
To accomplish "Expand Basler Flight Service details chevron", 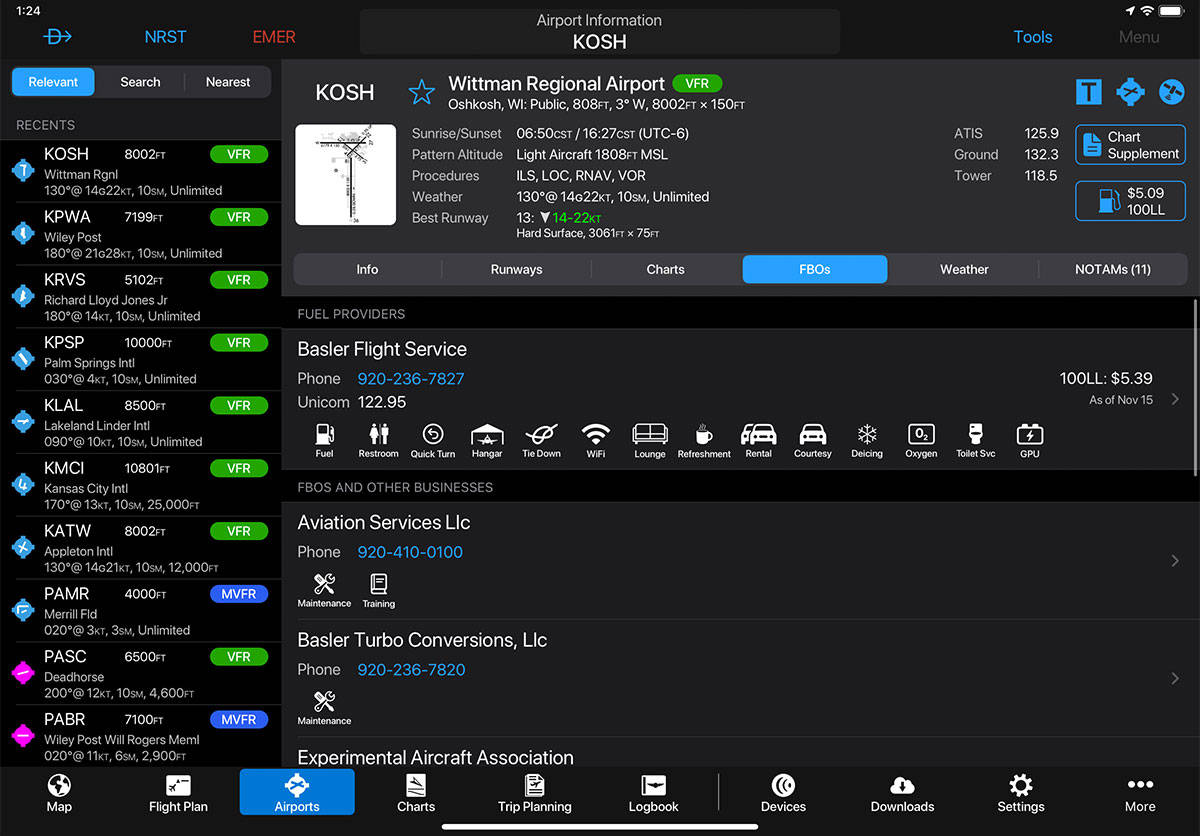I will (x=1175, y=399).
